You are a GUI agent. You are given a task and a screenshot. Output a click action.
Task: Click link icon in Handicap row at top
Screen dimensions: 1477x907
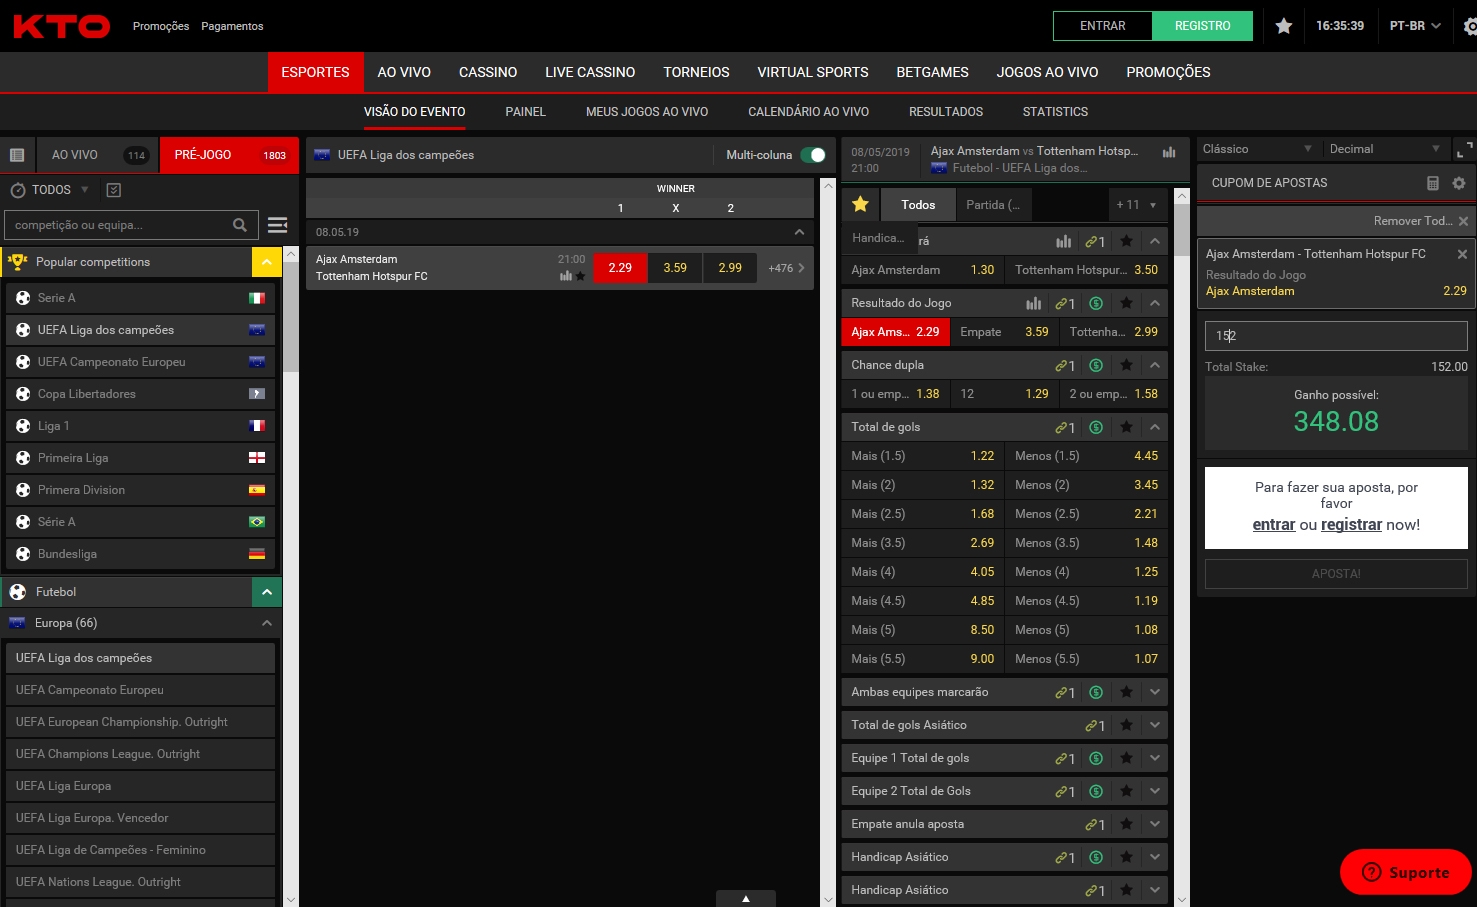[x=1095, y=241]
